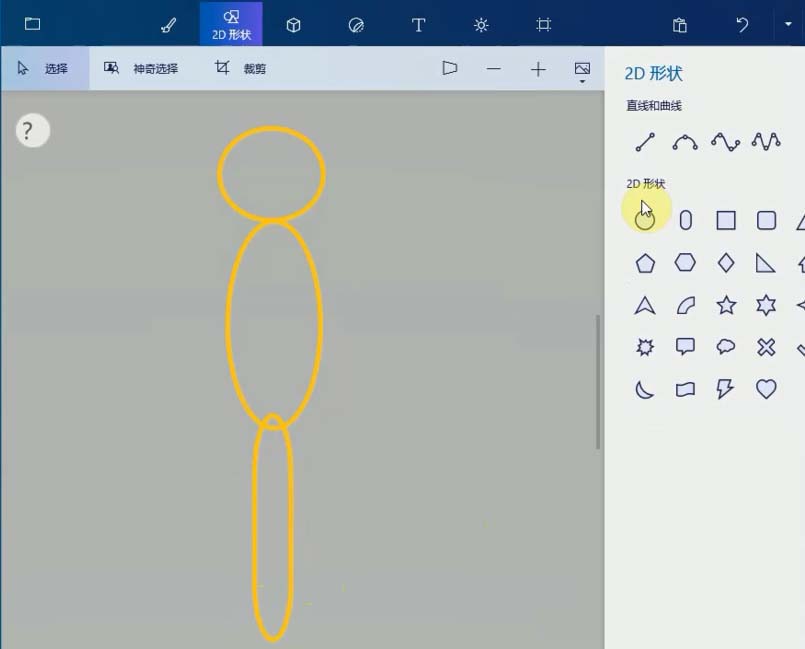
Task: Choose the 神奇选择 tool
Action: [141, 68]
